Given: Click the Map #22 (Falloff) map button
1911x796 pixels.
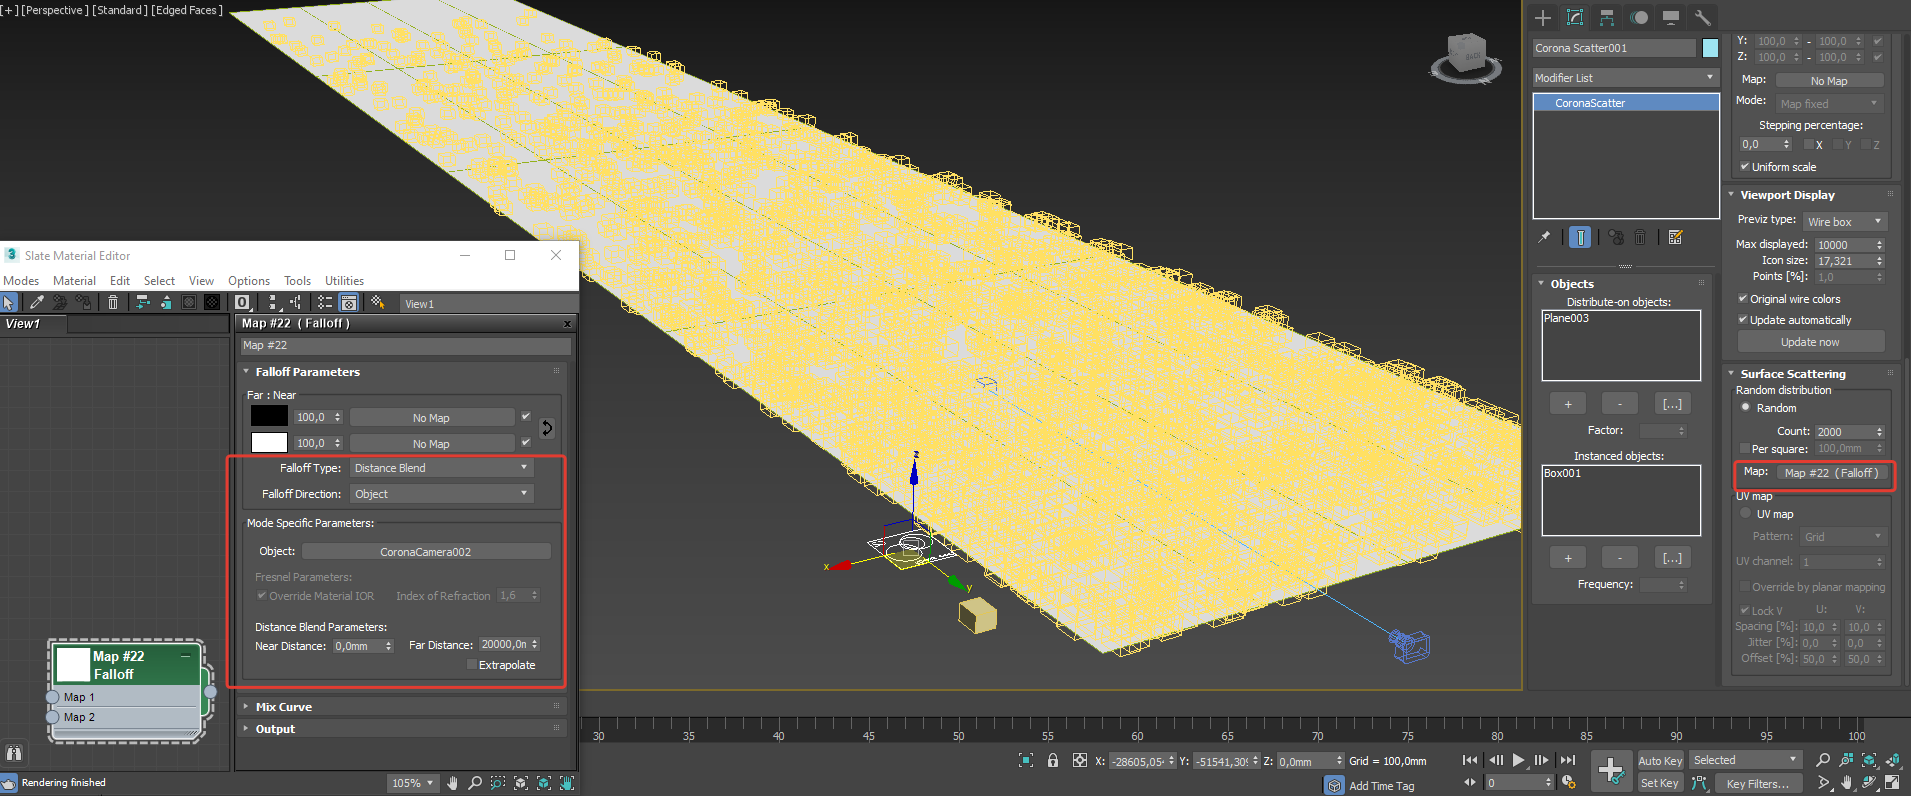Looking at the screenshot, I should pos(1831,473).
